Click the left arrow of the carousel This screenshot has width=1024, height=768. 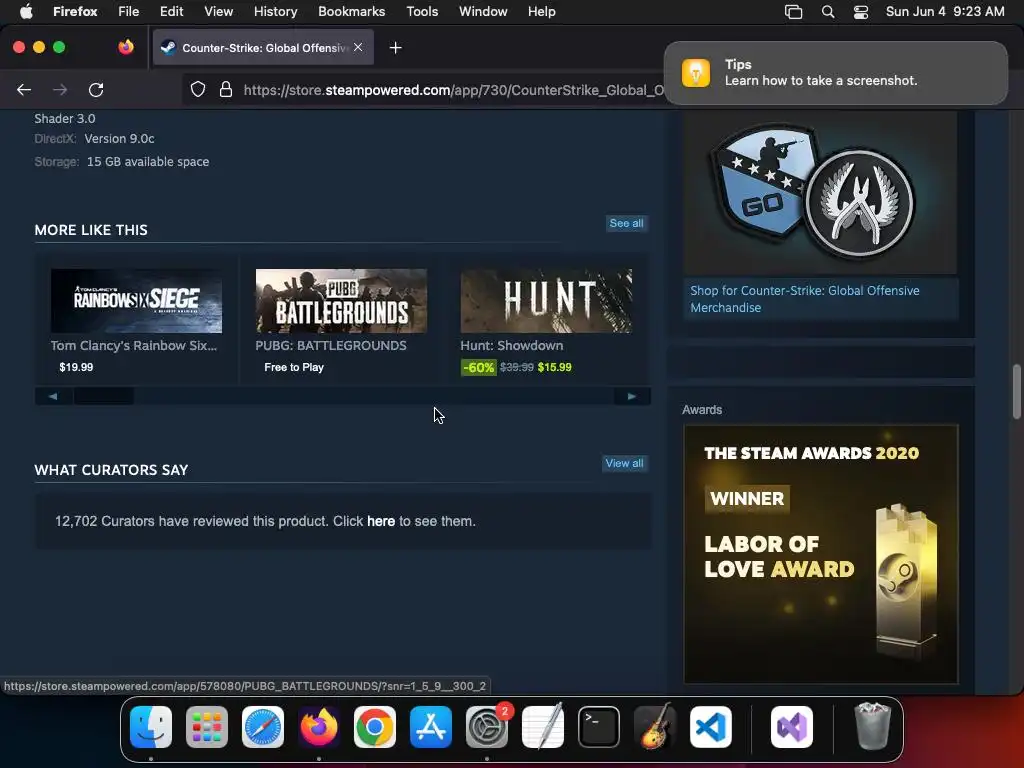[x=53, y=396]
